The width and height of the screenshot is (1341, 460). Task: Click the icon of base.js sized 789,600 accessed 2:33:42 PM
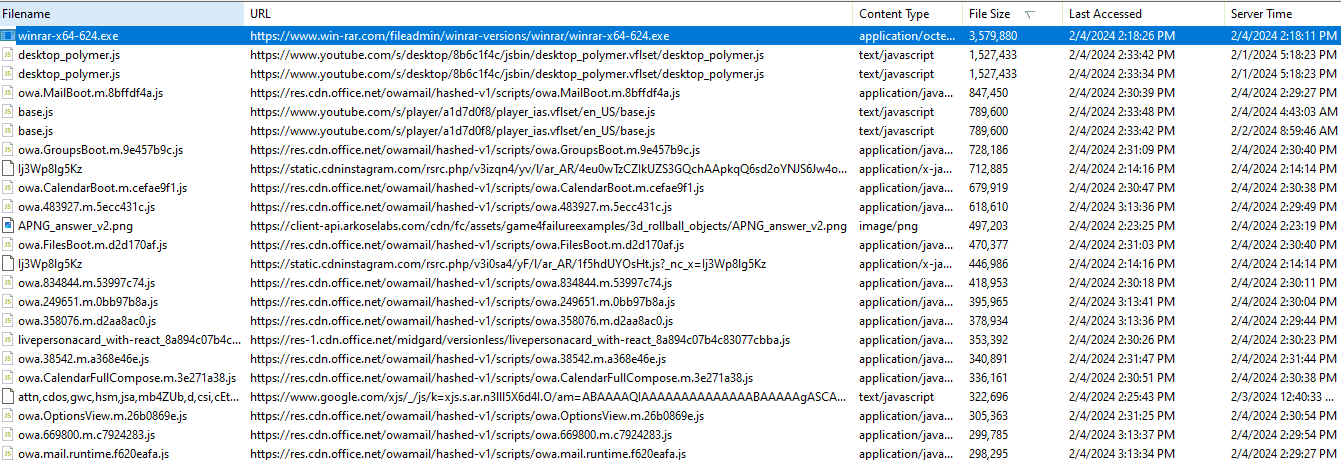pyautogui.click(x=8, y=130)
